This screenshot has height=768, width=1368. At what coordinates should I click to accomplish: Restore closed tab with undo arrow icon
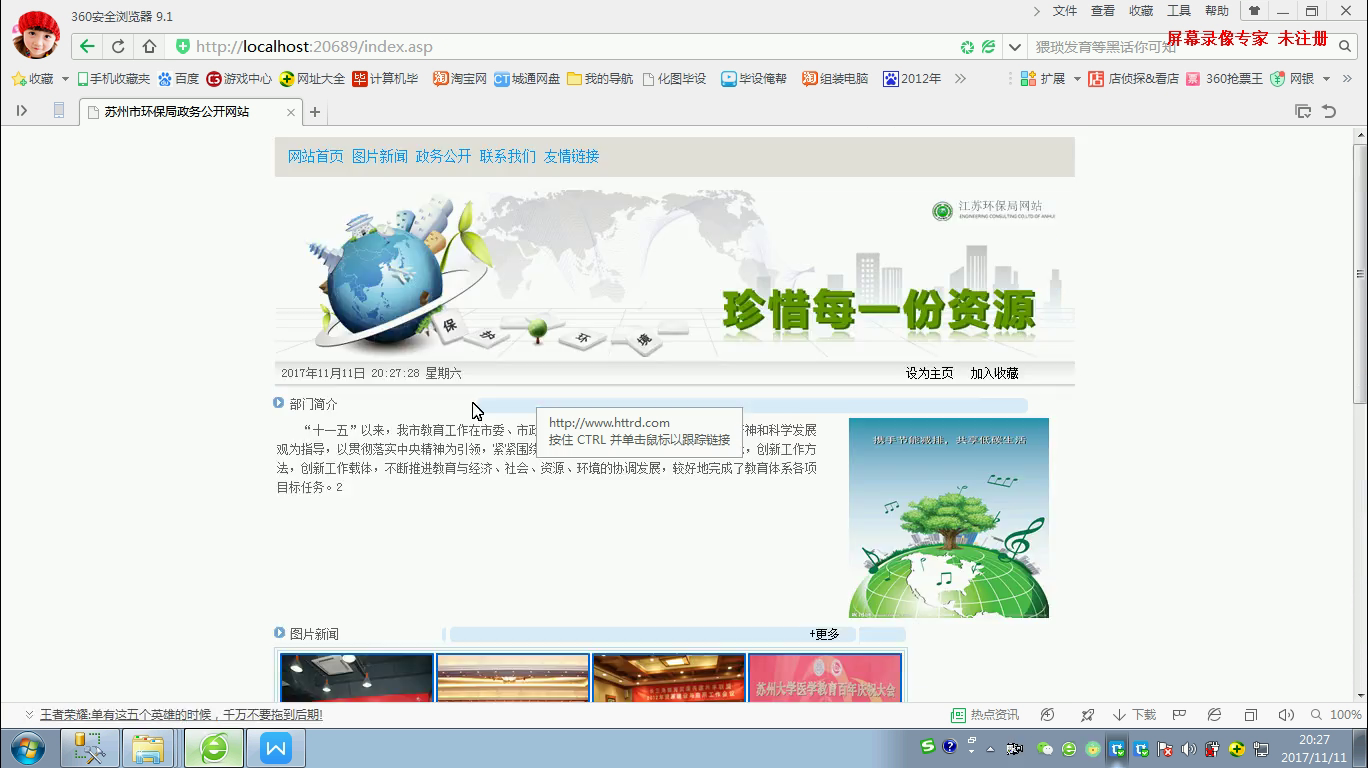pos(1329,111)
